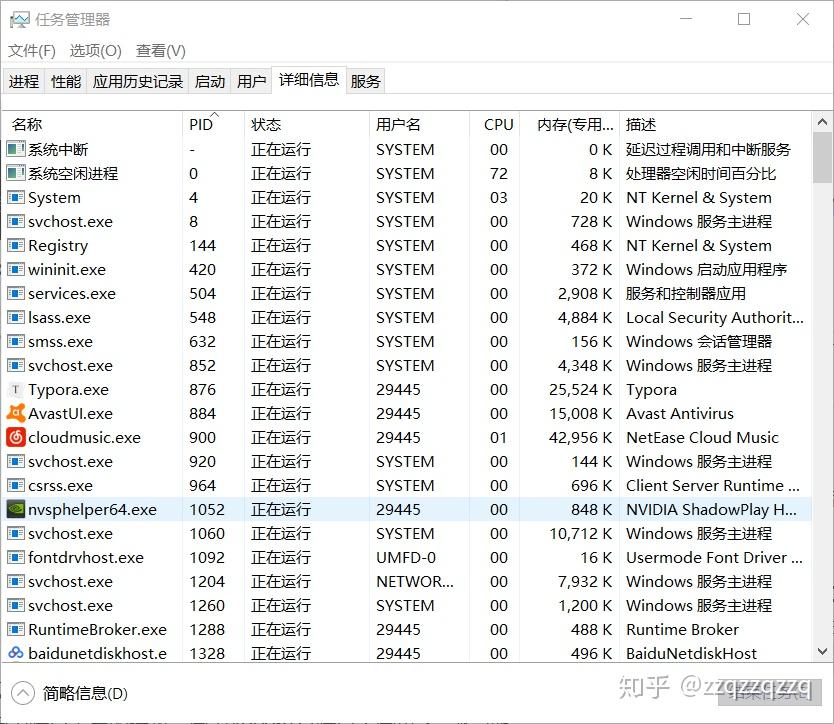Image resolution: width=834 pixels, height=724 pixels.
Task: Click the services.exe process icon
Action: pos(14,293)
